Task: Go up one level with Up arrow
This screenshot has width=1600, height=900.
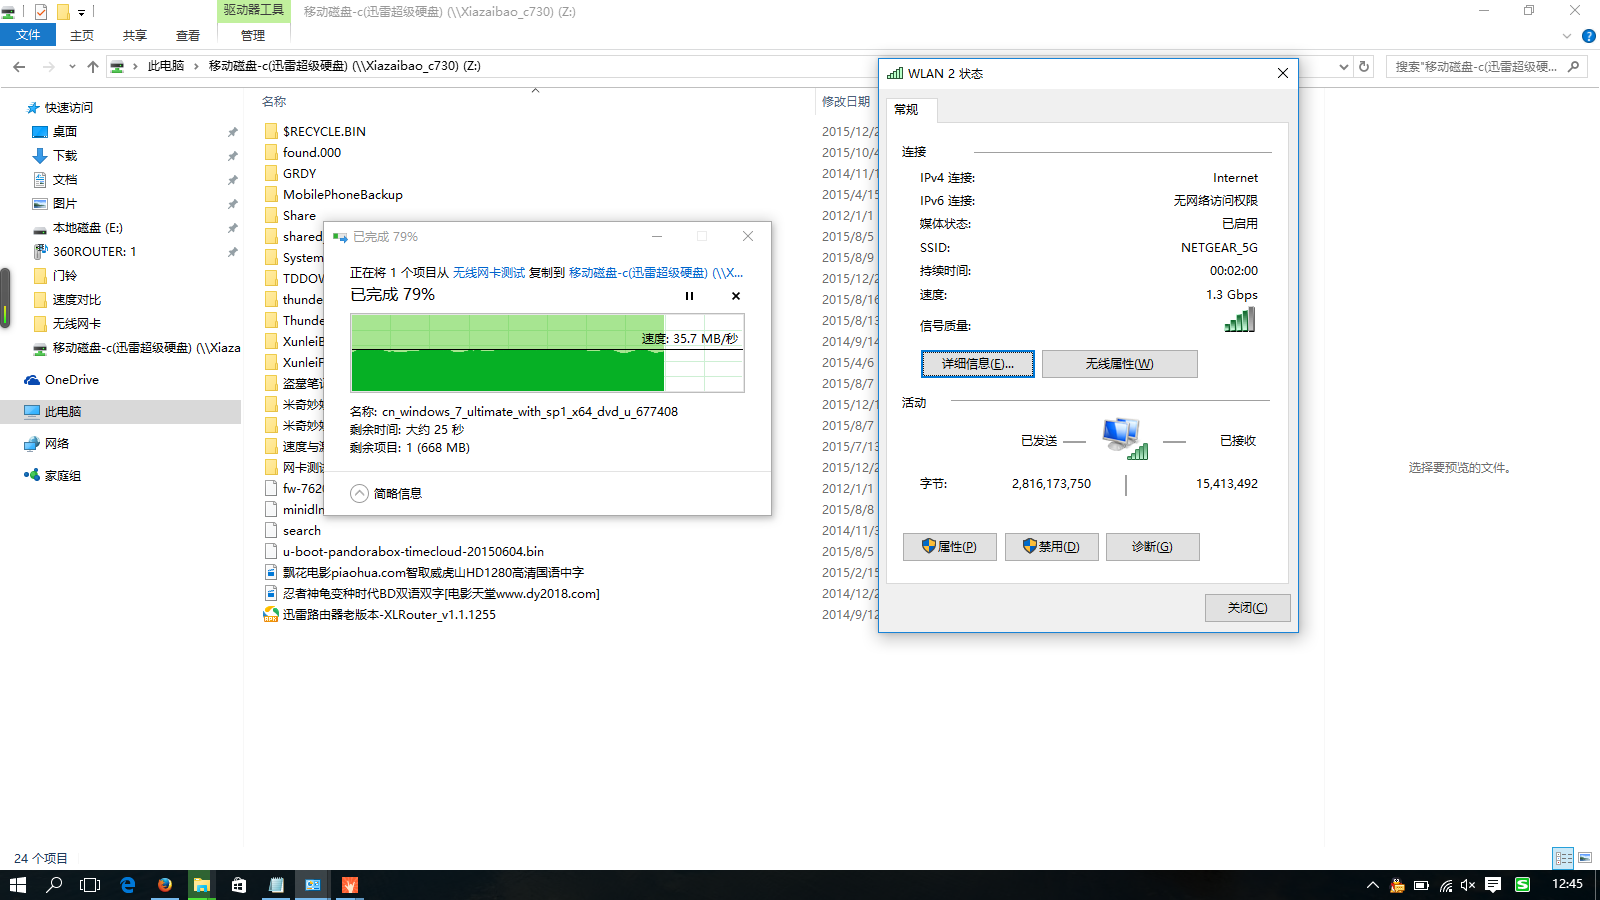Action: pos(93,66)
